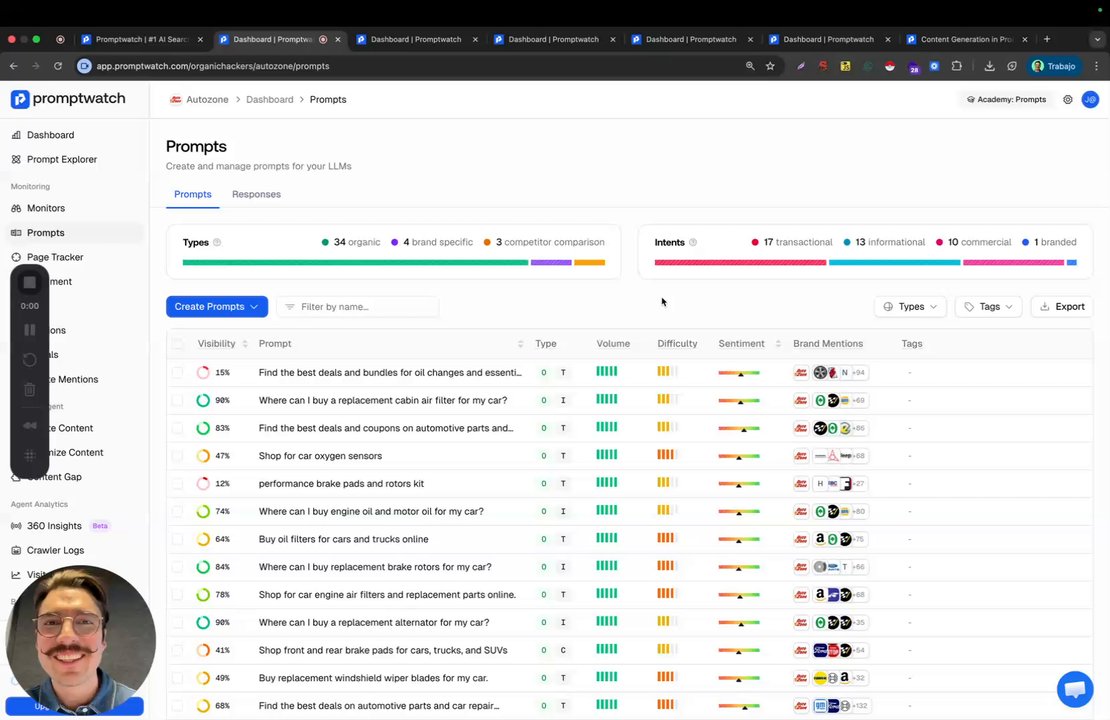Open browser zoom magnifier icon
This screenshot has height=720, width=1110.
tap(750, 66)
